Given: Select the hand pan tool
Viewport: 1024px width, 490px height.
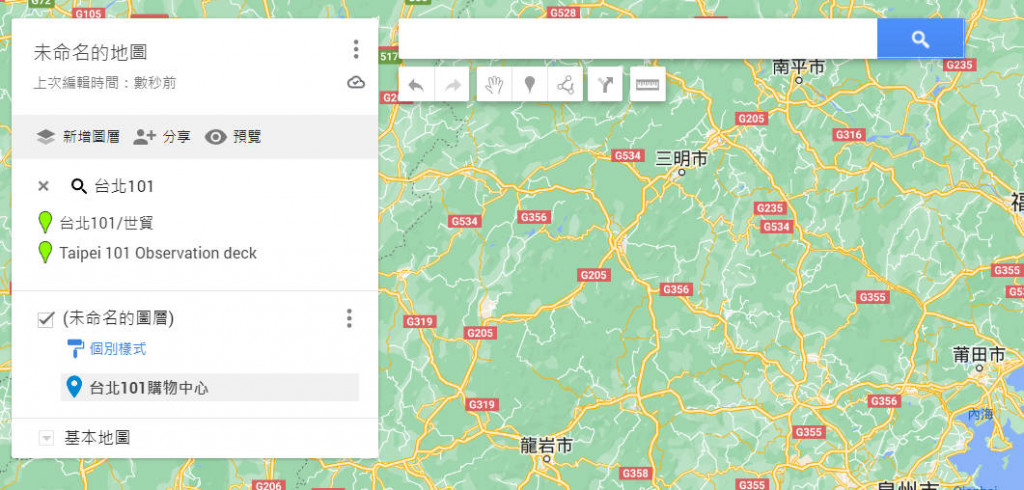Looking at the screenshot, I should pyautogui.click(x=495, y=84).
